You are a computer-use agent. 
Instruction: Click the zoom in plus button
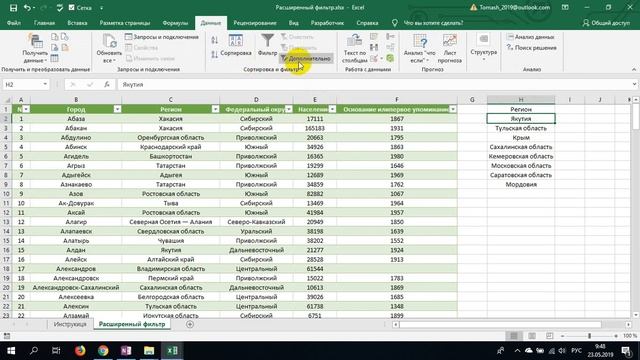(x=616, y=336)
